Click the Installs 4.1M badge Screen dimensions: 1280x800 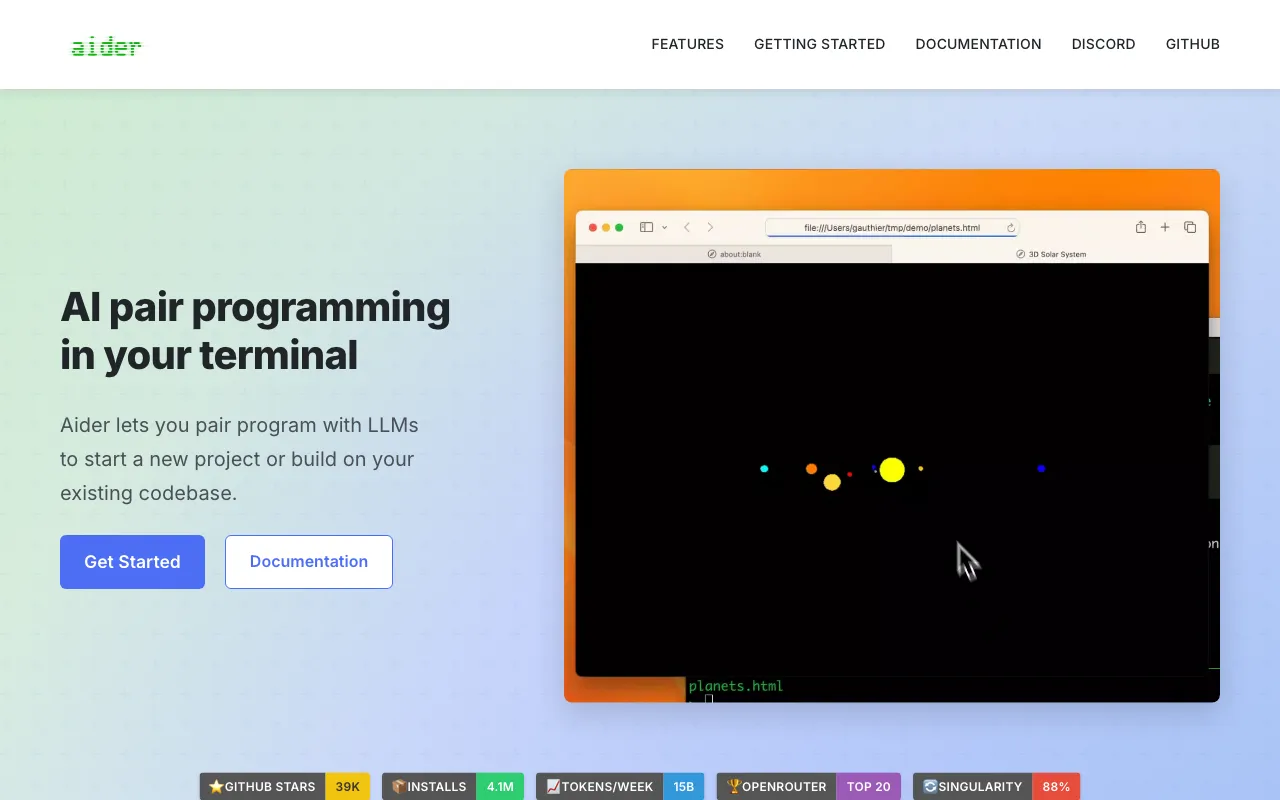tap(453, 787)
